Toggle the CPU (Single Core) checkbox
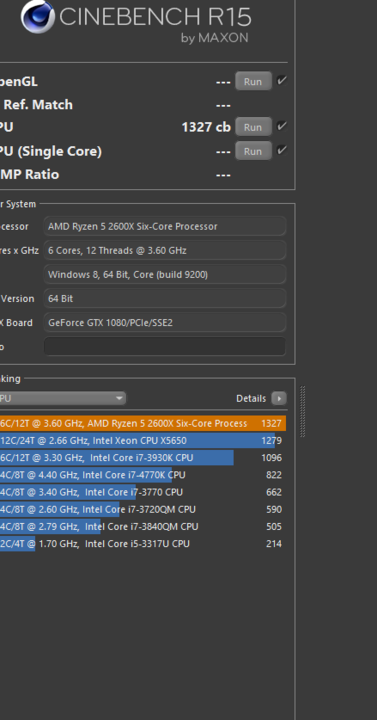Screen dimensions: 377x720 pos(281,150)
